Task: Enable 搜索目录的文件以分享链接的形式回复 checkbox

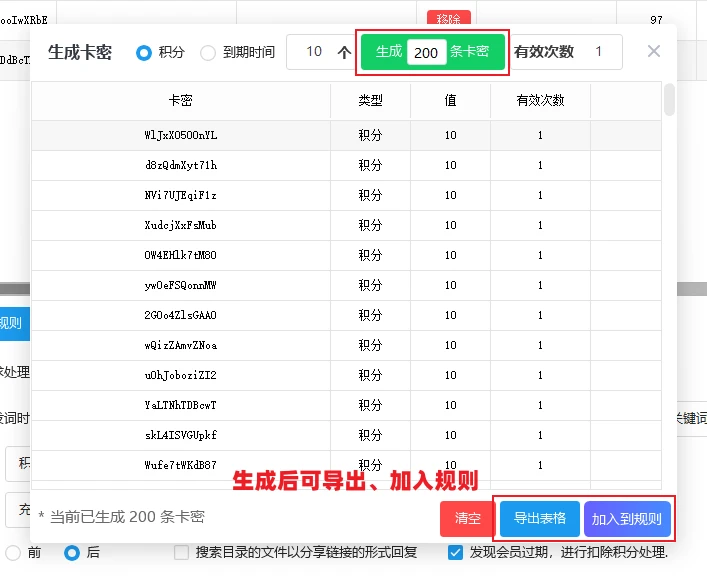Action: click(181, 552)
